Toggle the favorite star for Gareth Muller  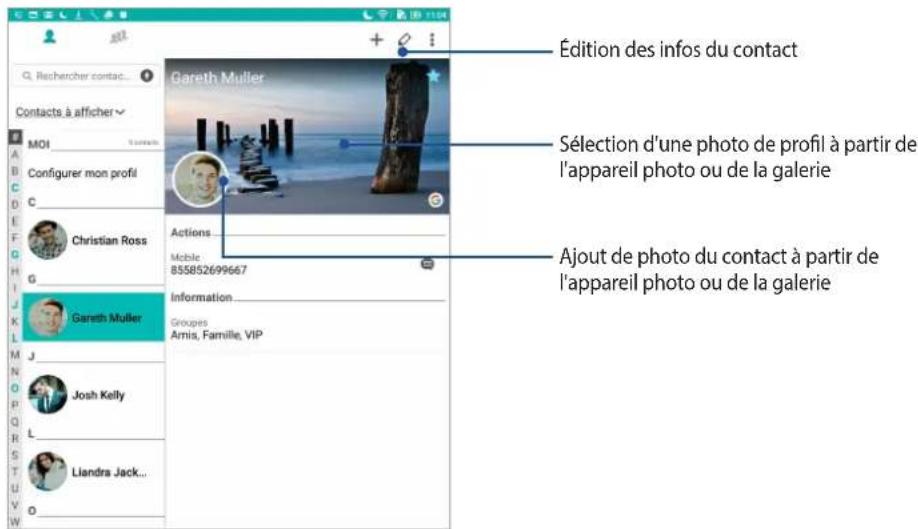coord(434,76)
